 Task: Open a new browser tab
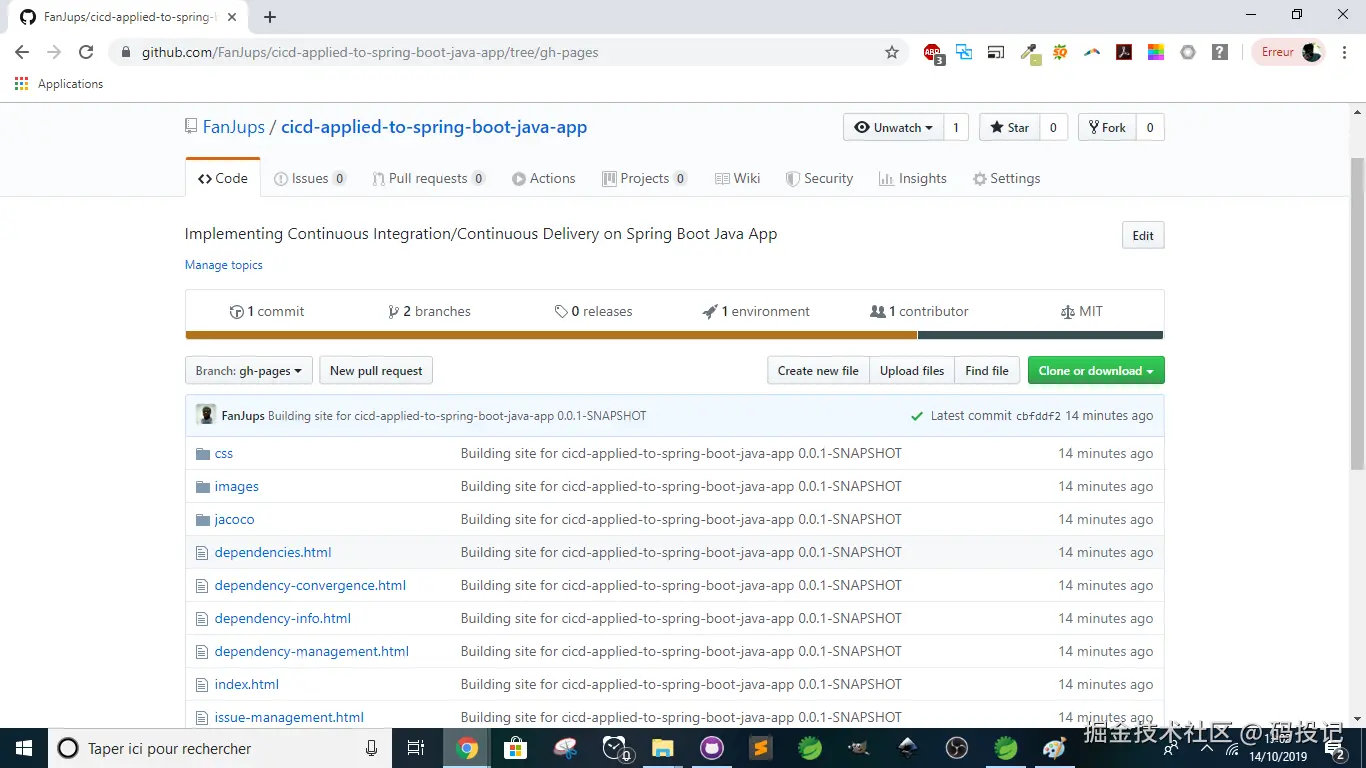click(x=270, y=17)
